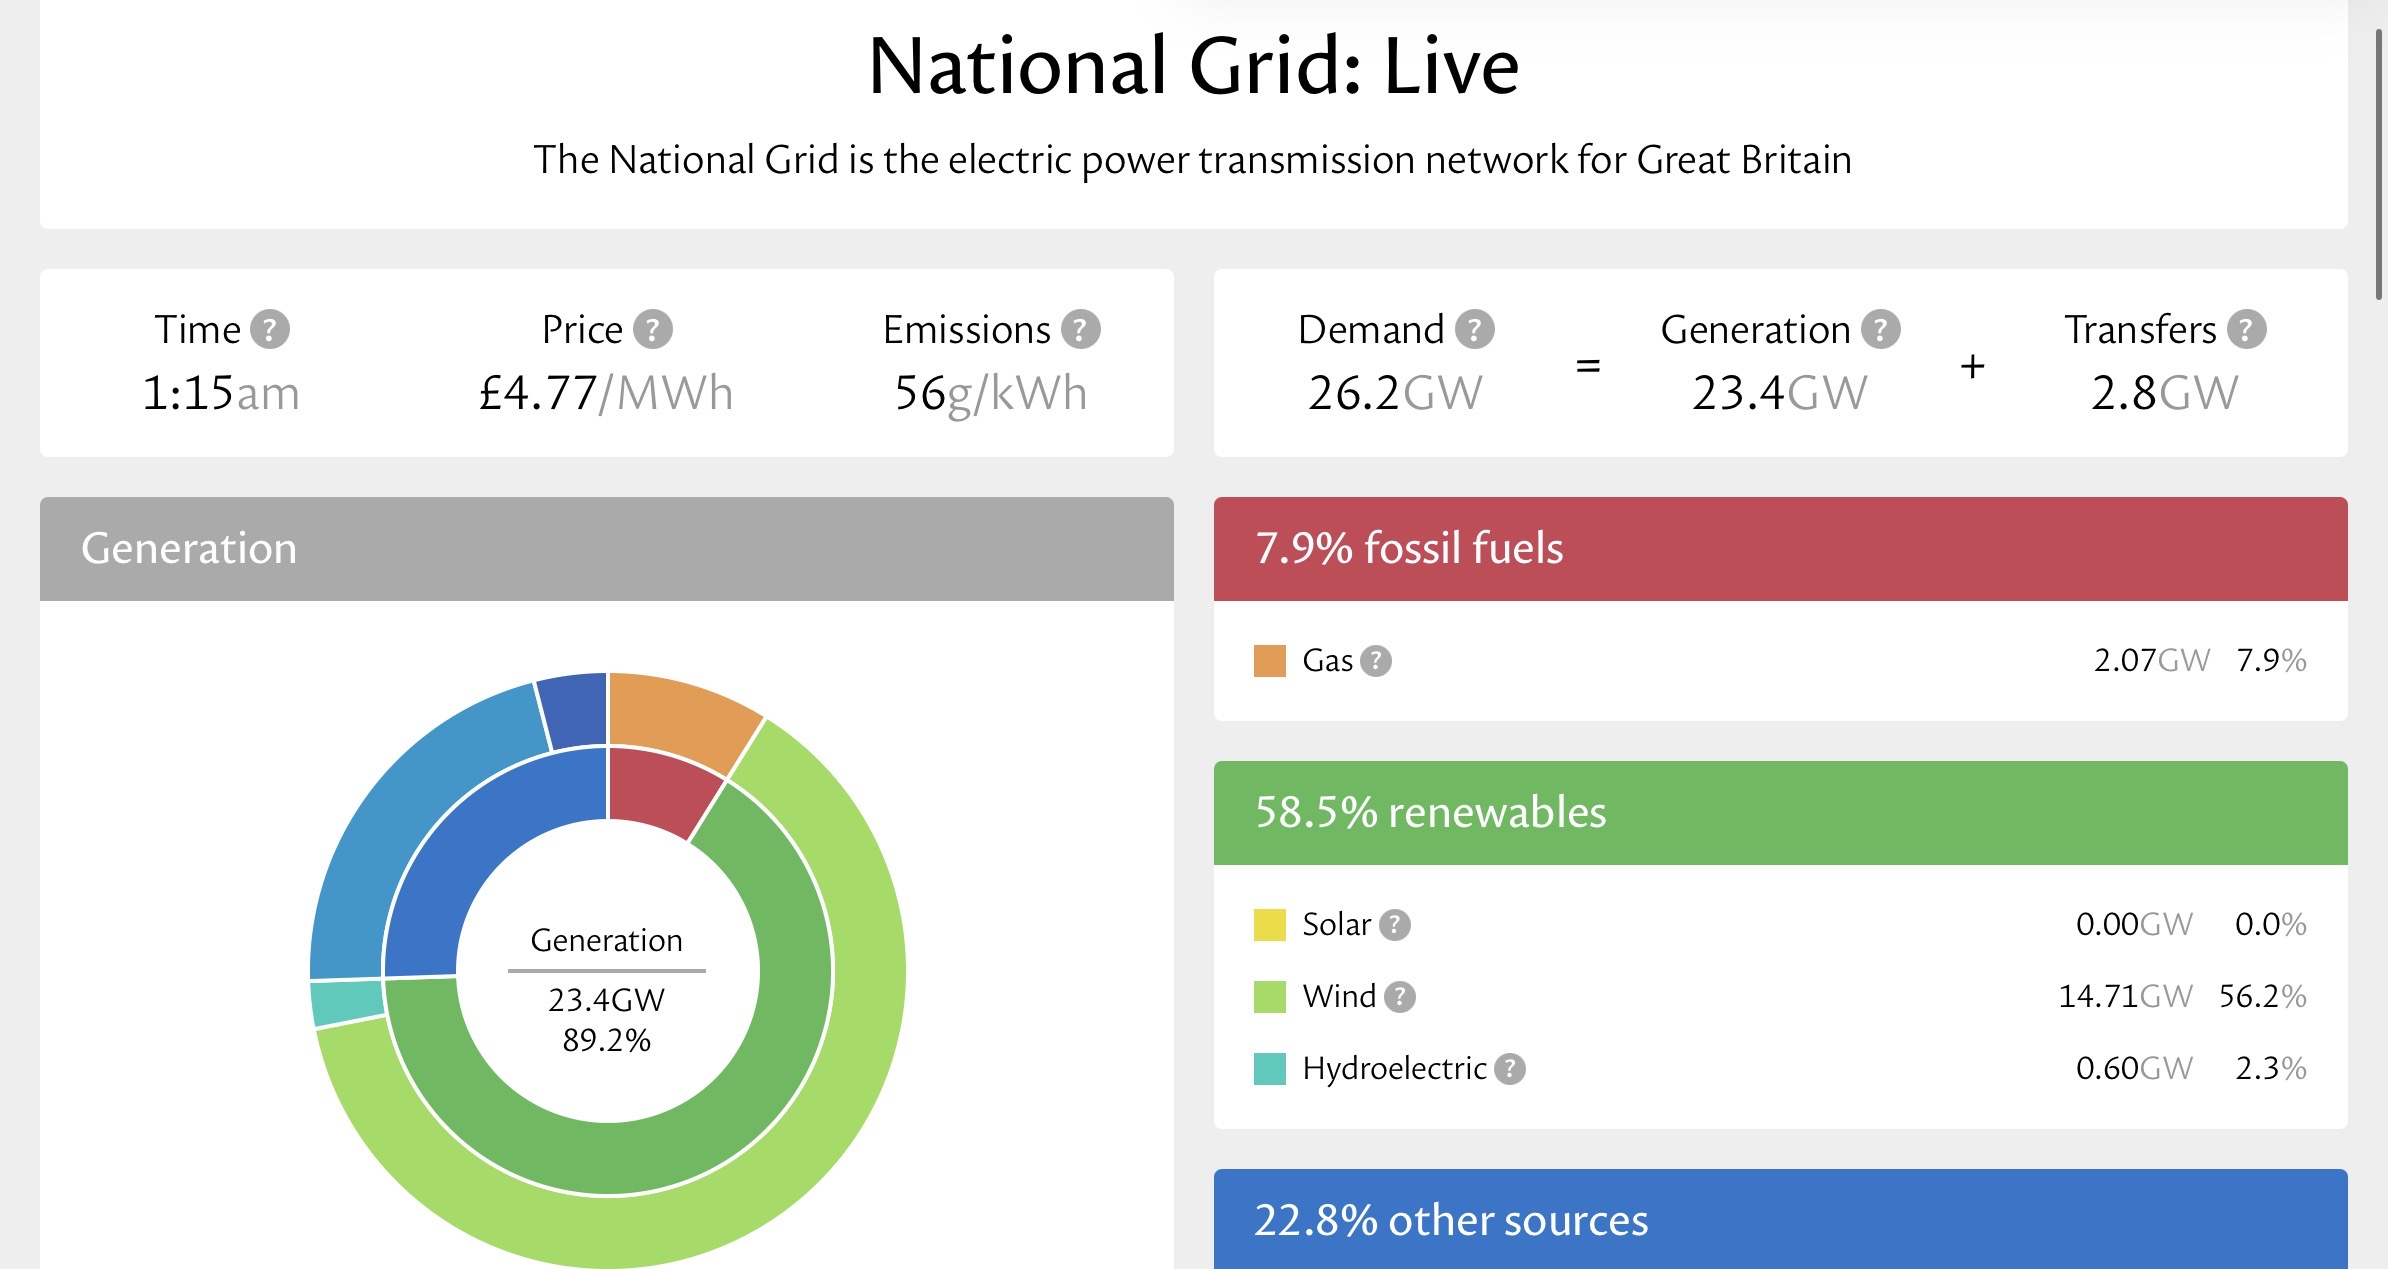Click the help icon beside Time

click(269, 329)
